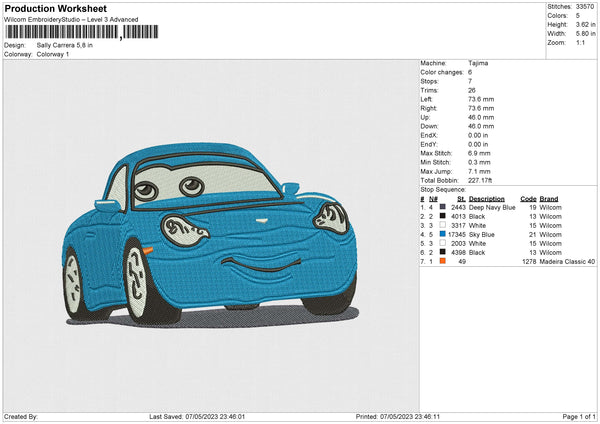Click the 'Deep Navy Blue' description text
600x424 pixels.
492,207
